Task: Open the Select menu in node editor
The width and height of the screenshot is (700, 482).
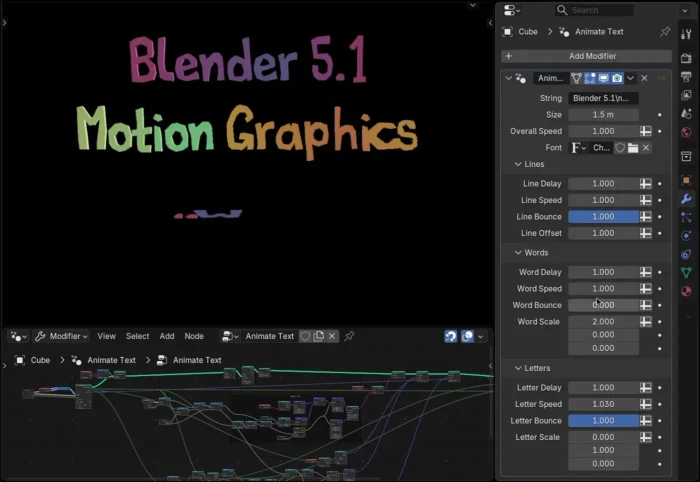Action: click(x=137, y=336)
